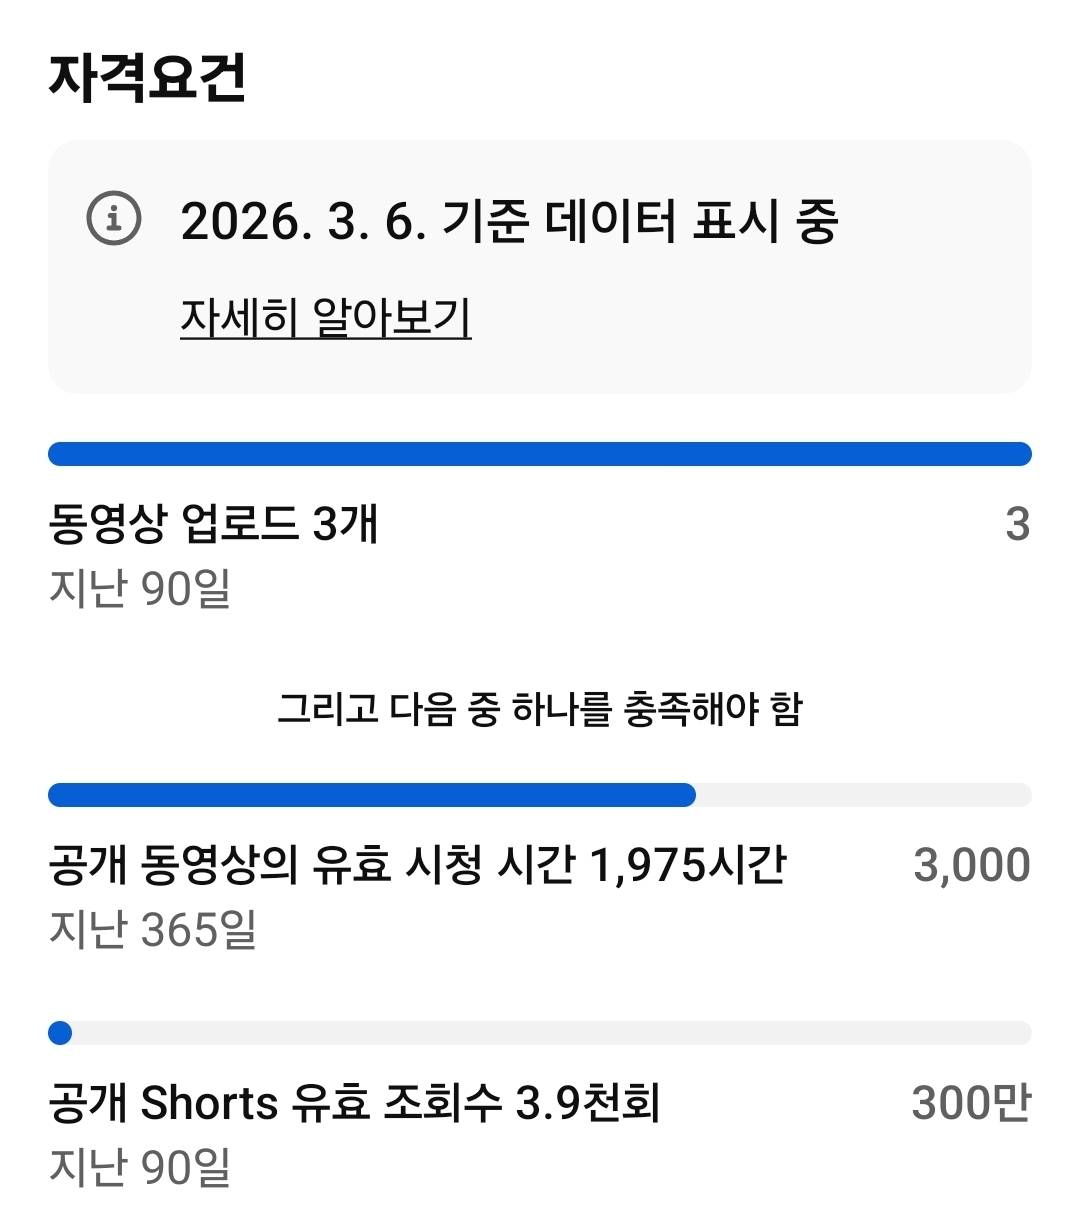Click the unfilled part of watch hours bar
This screenshot has width=1080, height=1224.
pos(862,795)
